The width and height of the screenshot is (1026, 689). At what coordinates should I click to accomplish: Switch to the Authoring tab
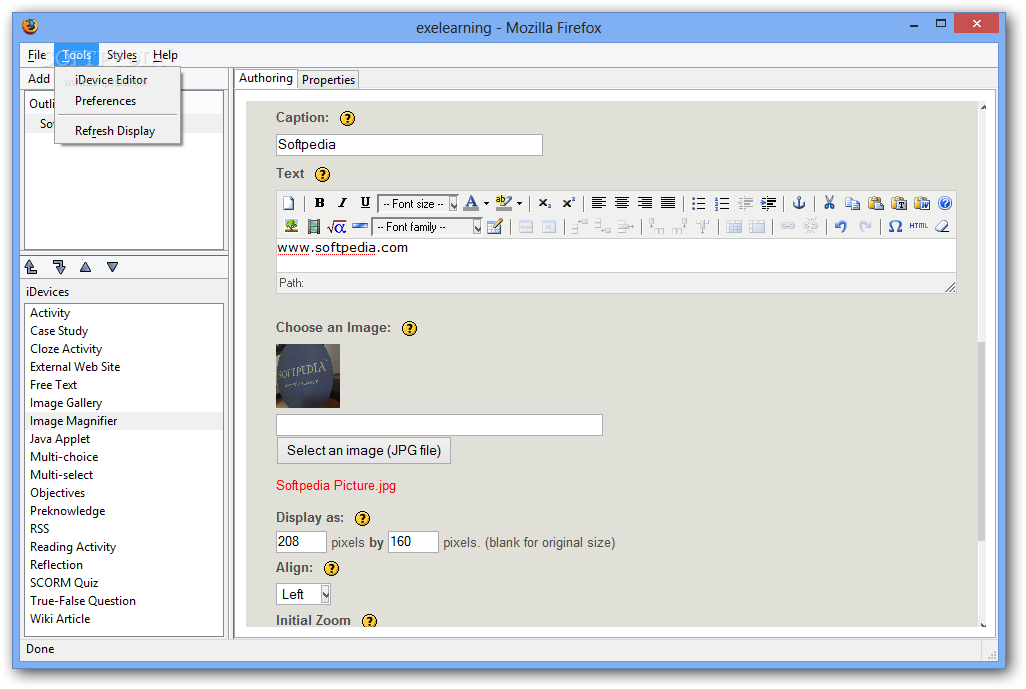(266, 79)
